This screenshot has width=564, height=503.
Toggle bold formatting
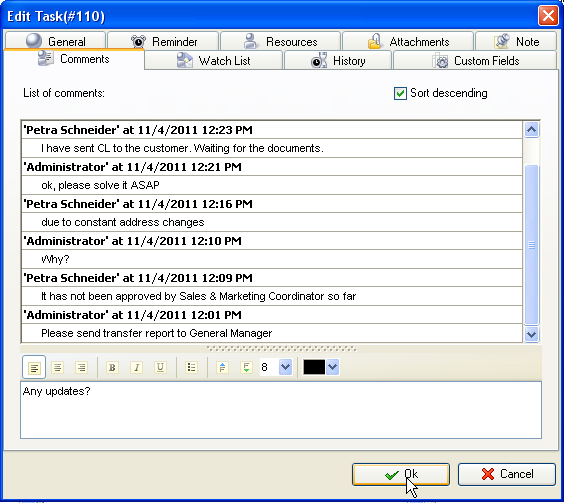pos(112,367)
